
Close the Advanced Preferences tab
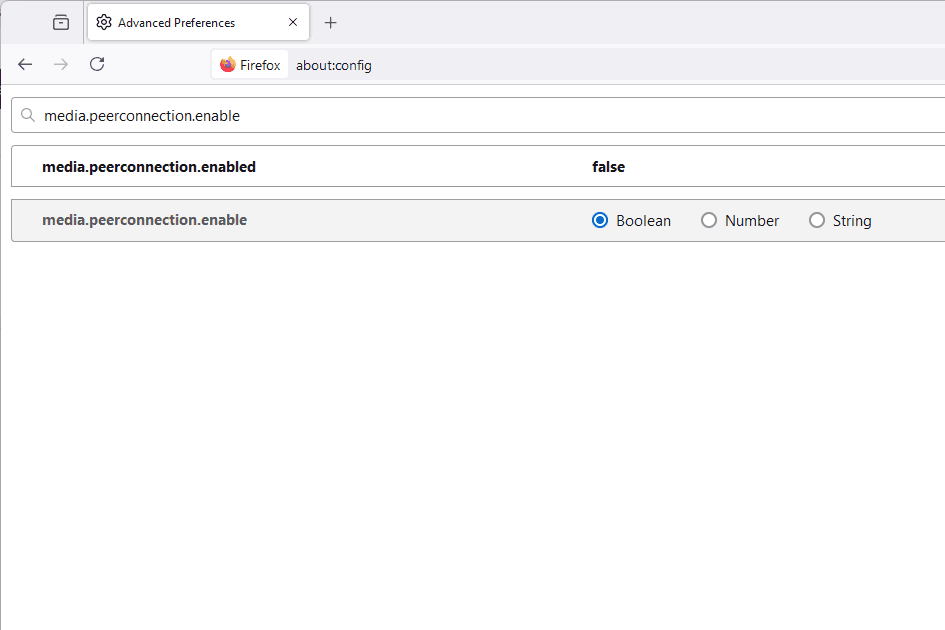pos(293,22)
